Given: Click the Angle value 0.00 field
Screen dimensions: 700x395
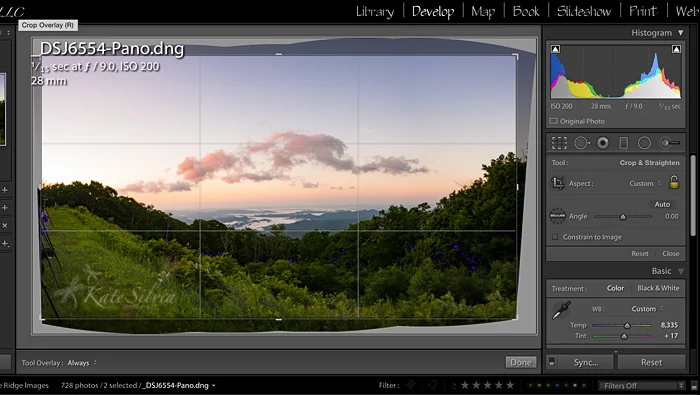Looking at the screenshot, I should click(671, 216).
